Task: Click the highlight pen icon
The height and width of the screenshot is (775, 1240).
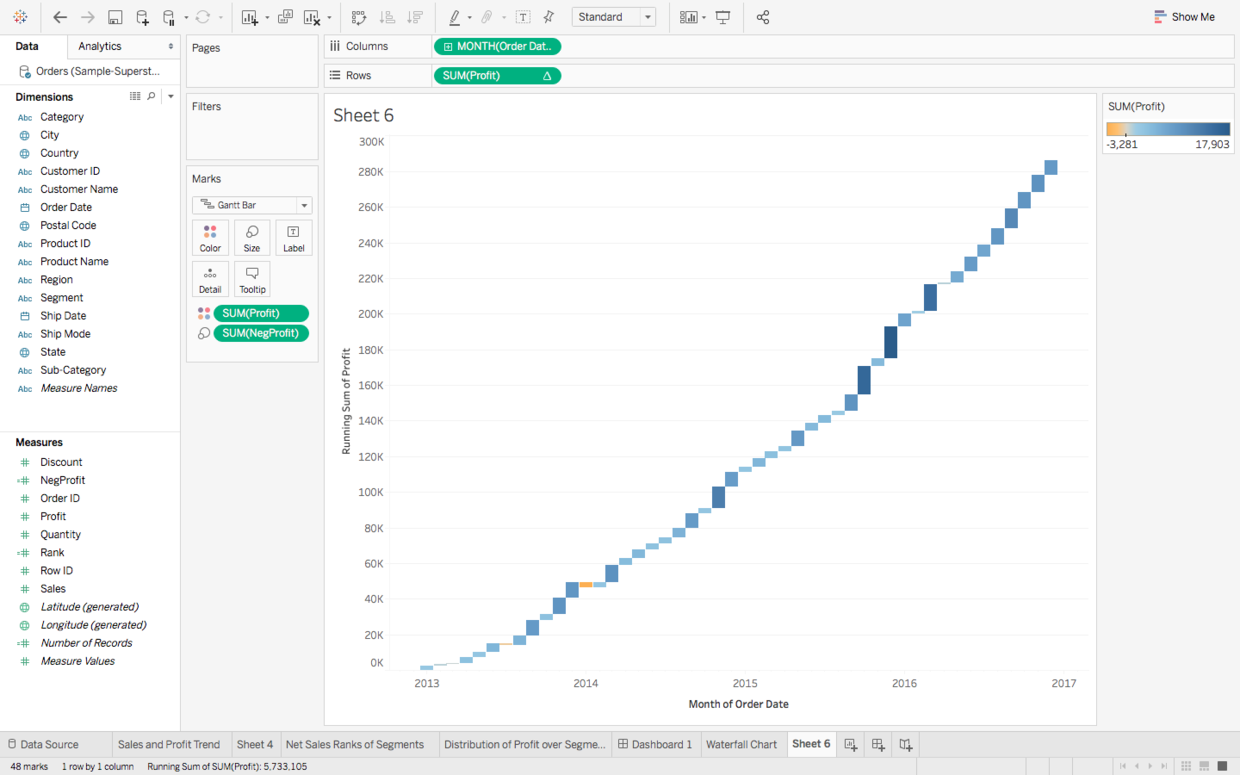Action: pyautogui.click(x=455, y=17)
